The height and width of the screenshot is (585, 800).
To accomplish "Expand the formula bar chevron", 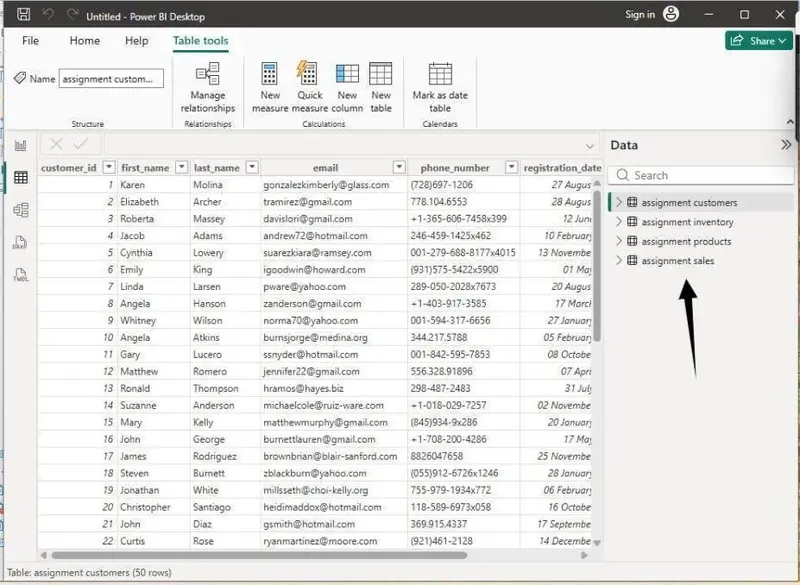I will pyautogui.click(x=590, y=146).
